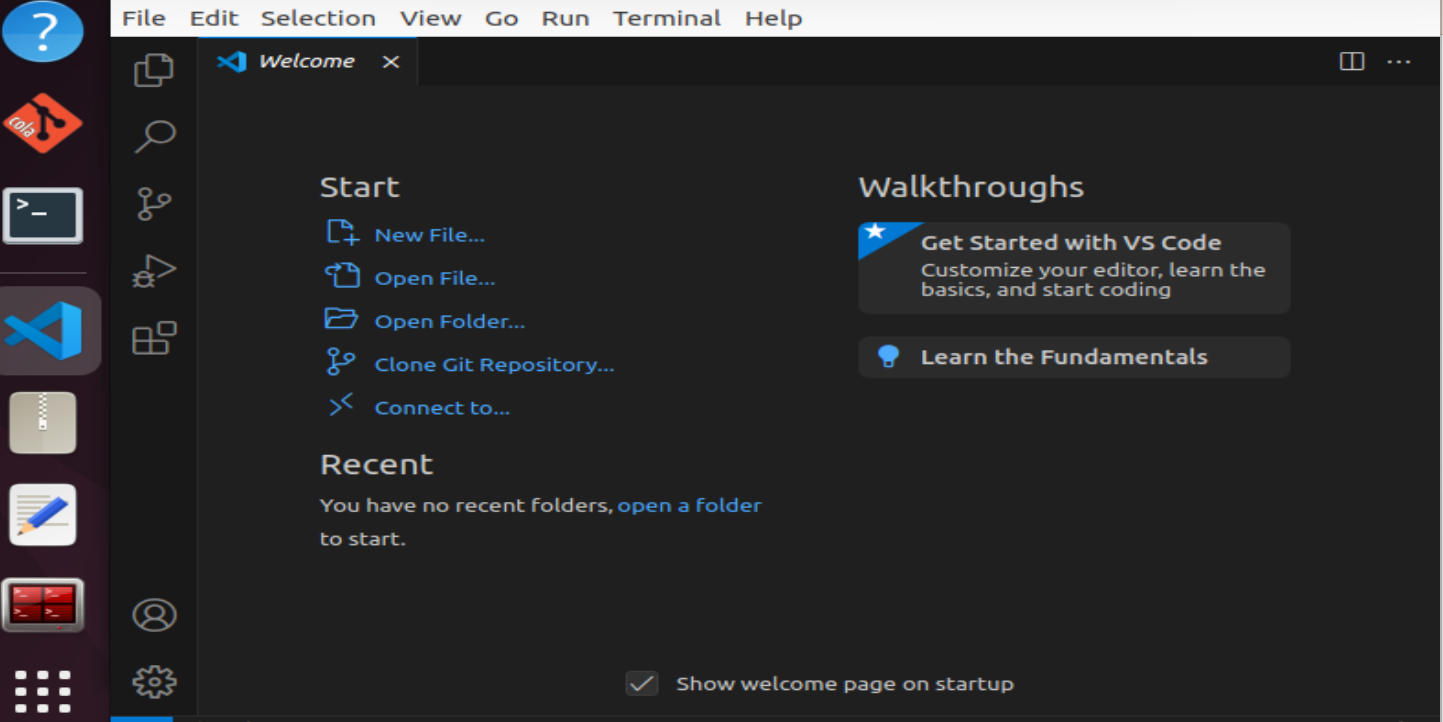Split the editor right
Viewport: 1443px width, 722px height.
point(1351,62)
